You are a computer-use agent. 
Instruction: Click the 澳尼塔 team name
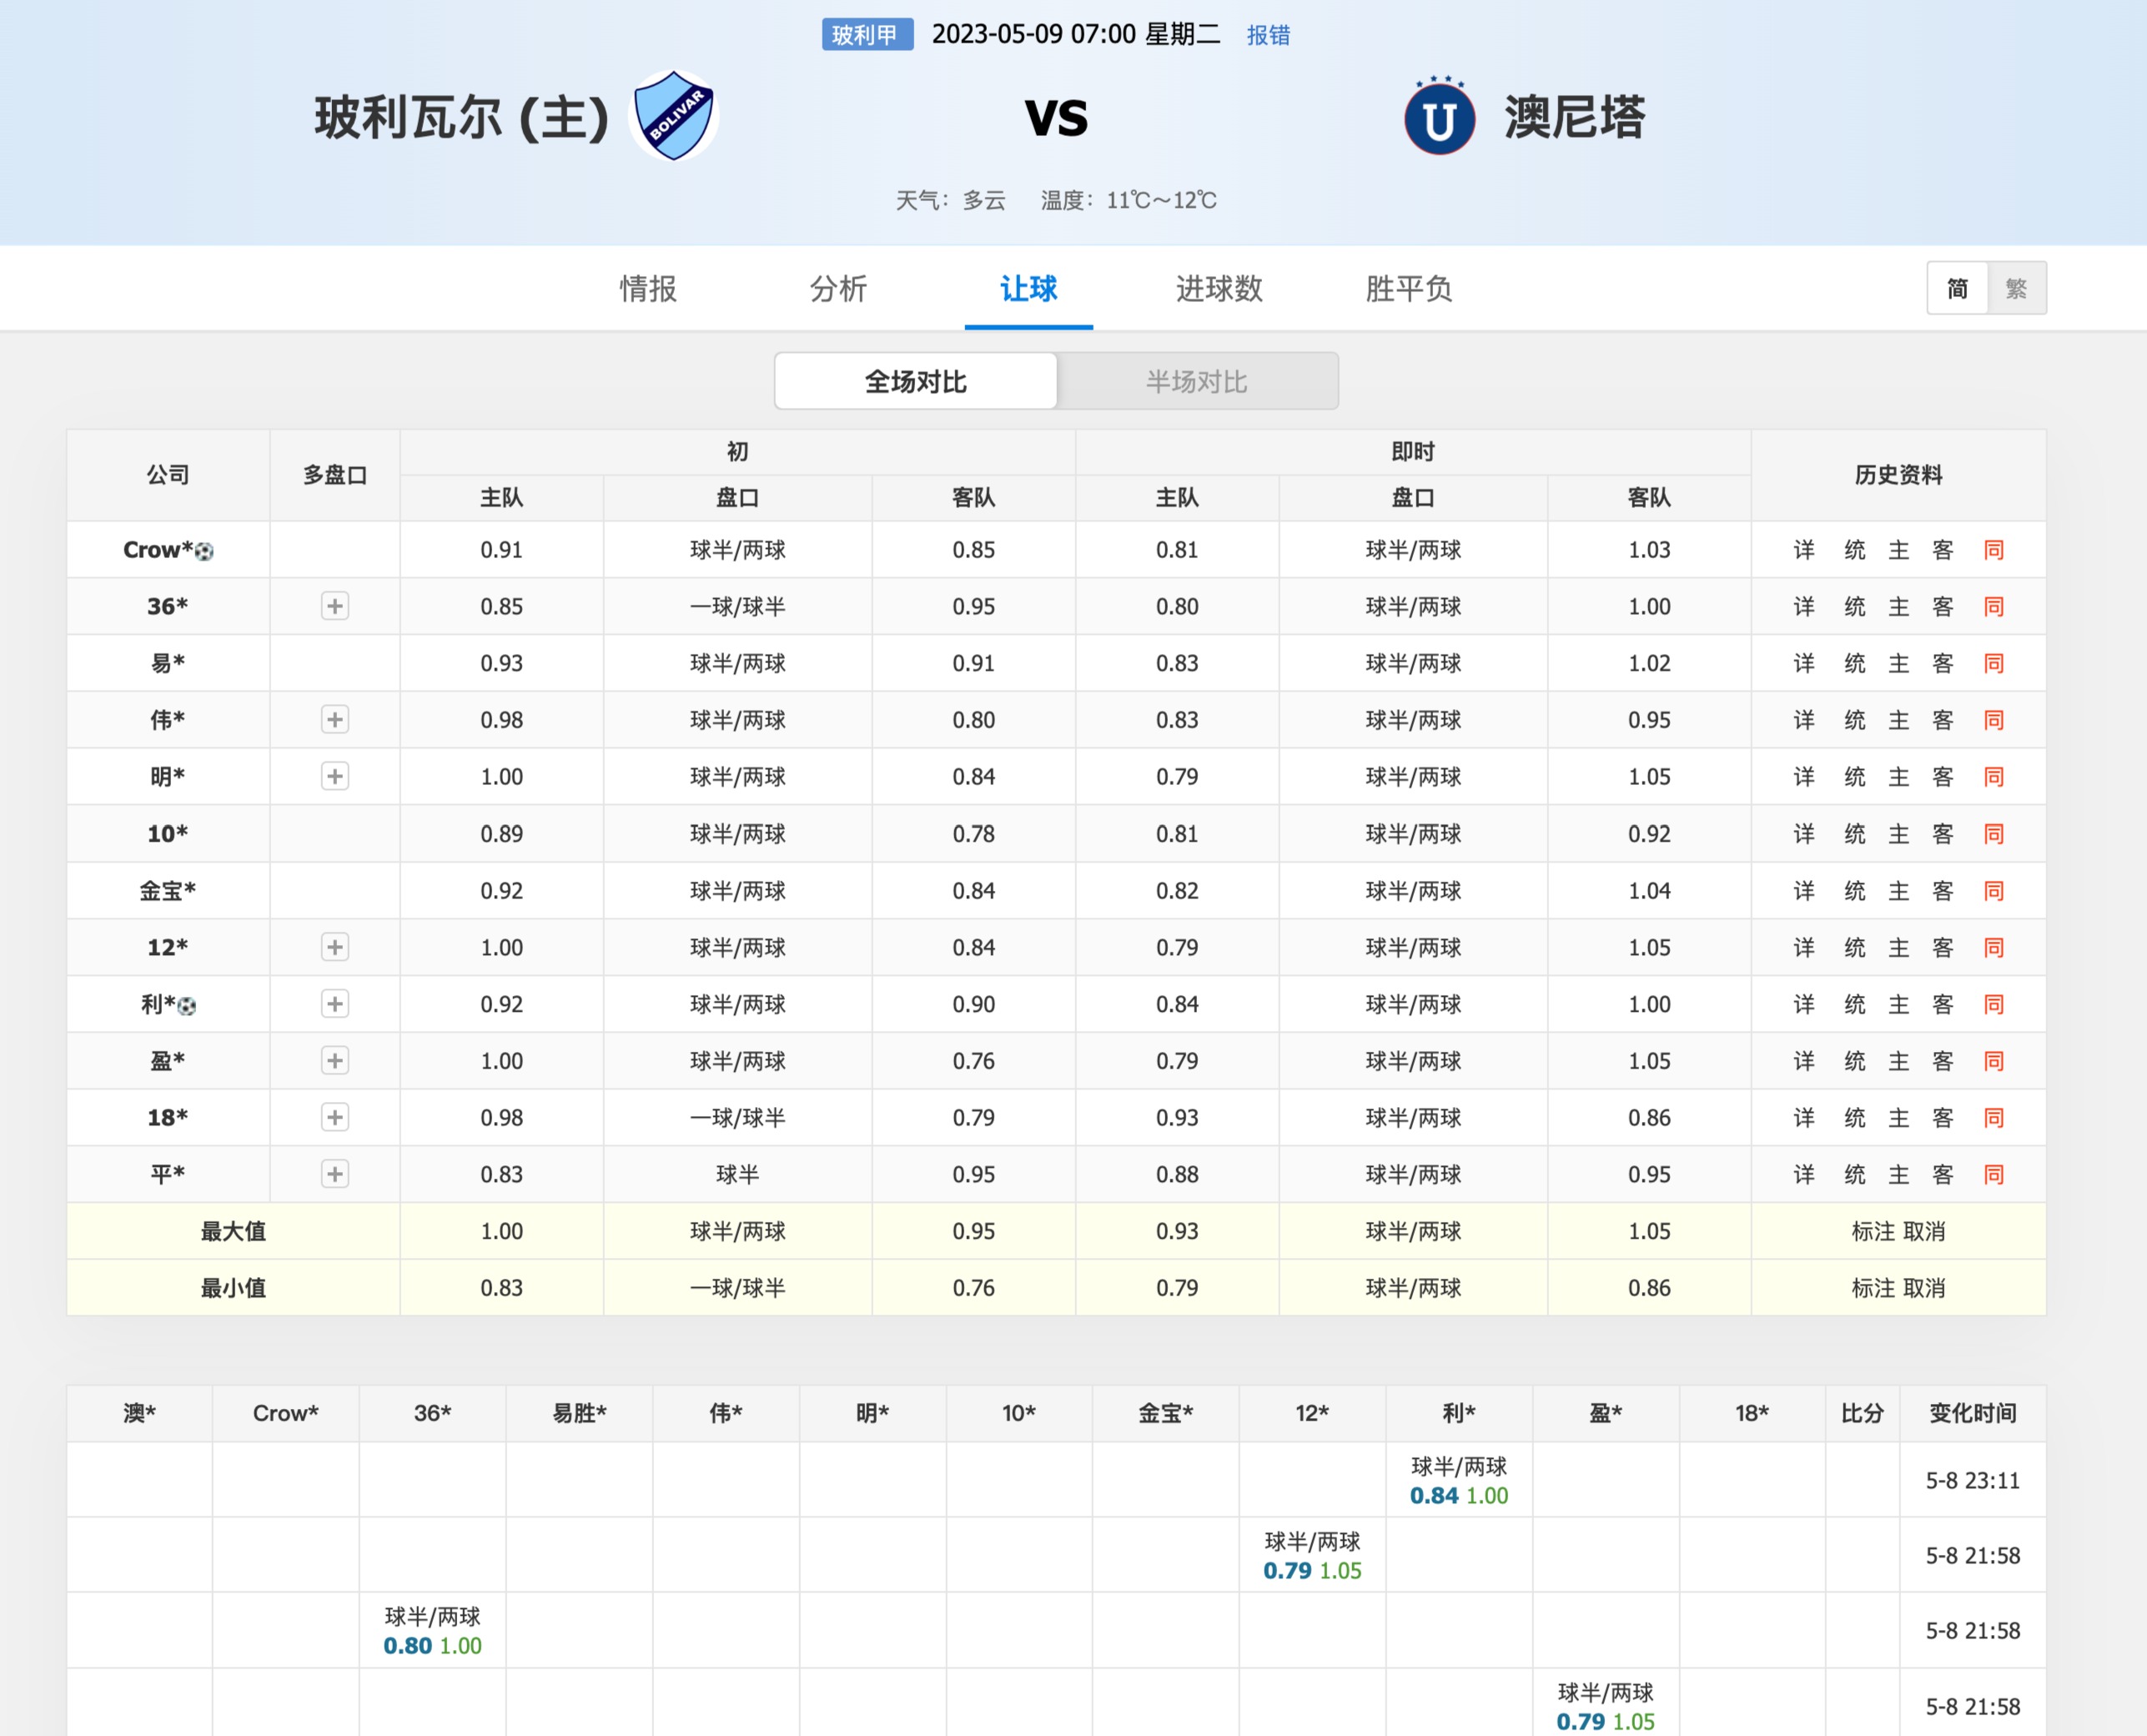point(1575,117)
